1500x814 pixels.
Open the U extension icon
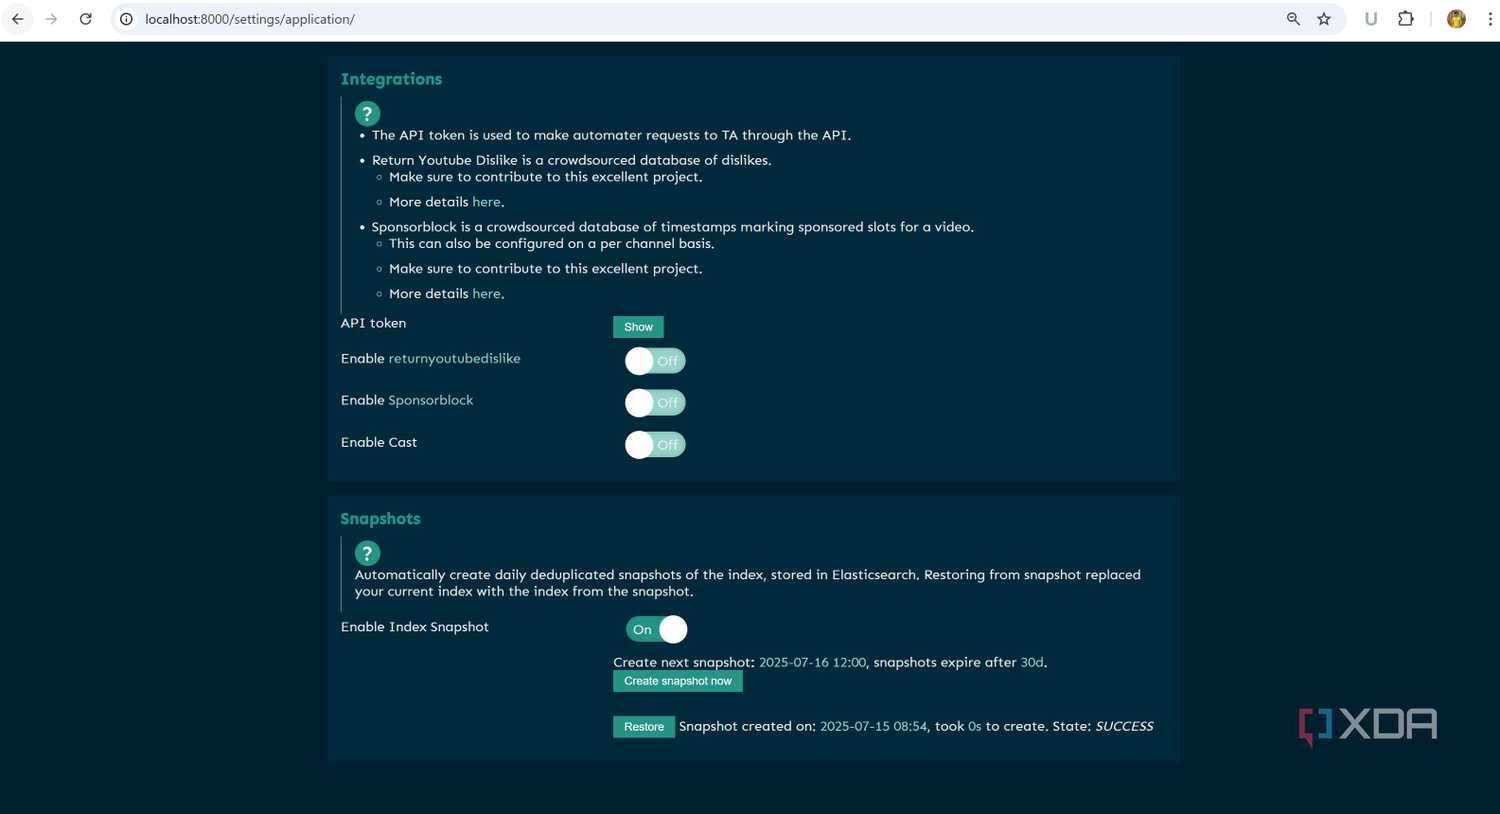1371,19
